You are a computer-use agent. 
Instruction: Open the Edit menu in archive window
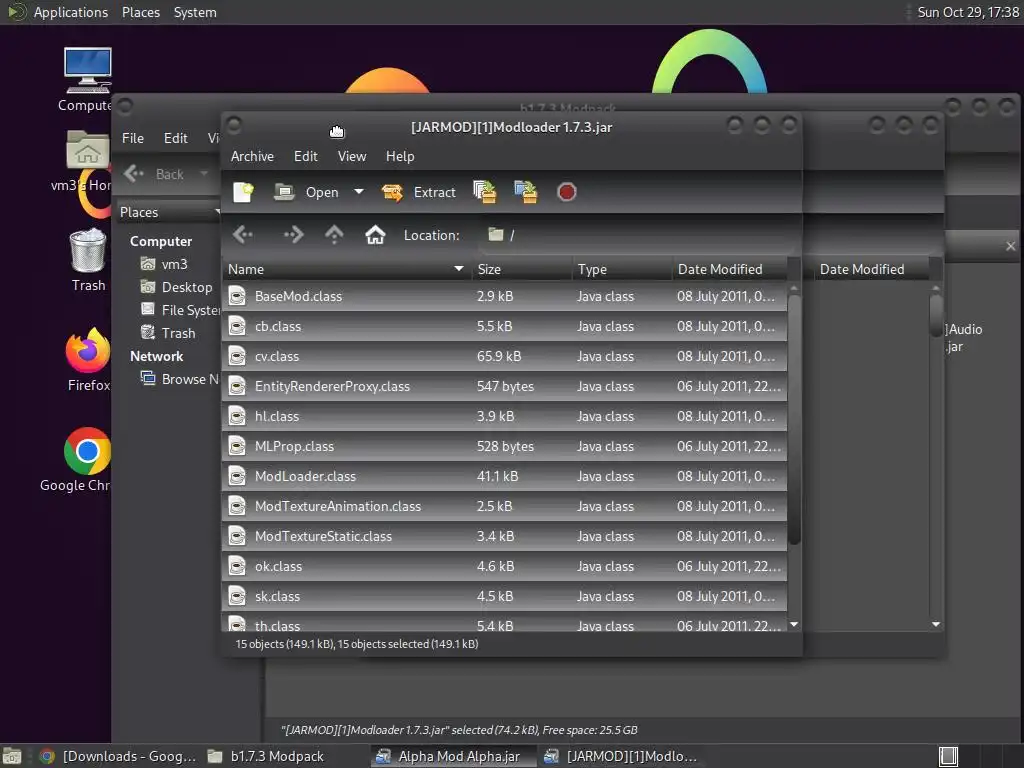click(x=306, y=156)
